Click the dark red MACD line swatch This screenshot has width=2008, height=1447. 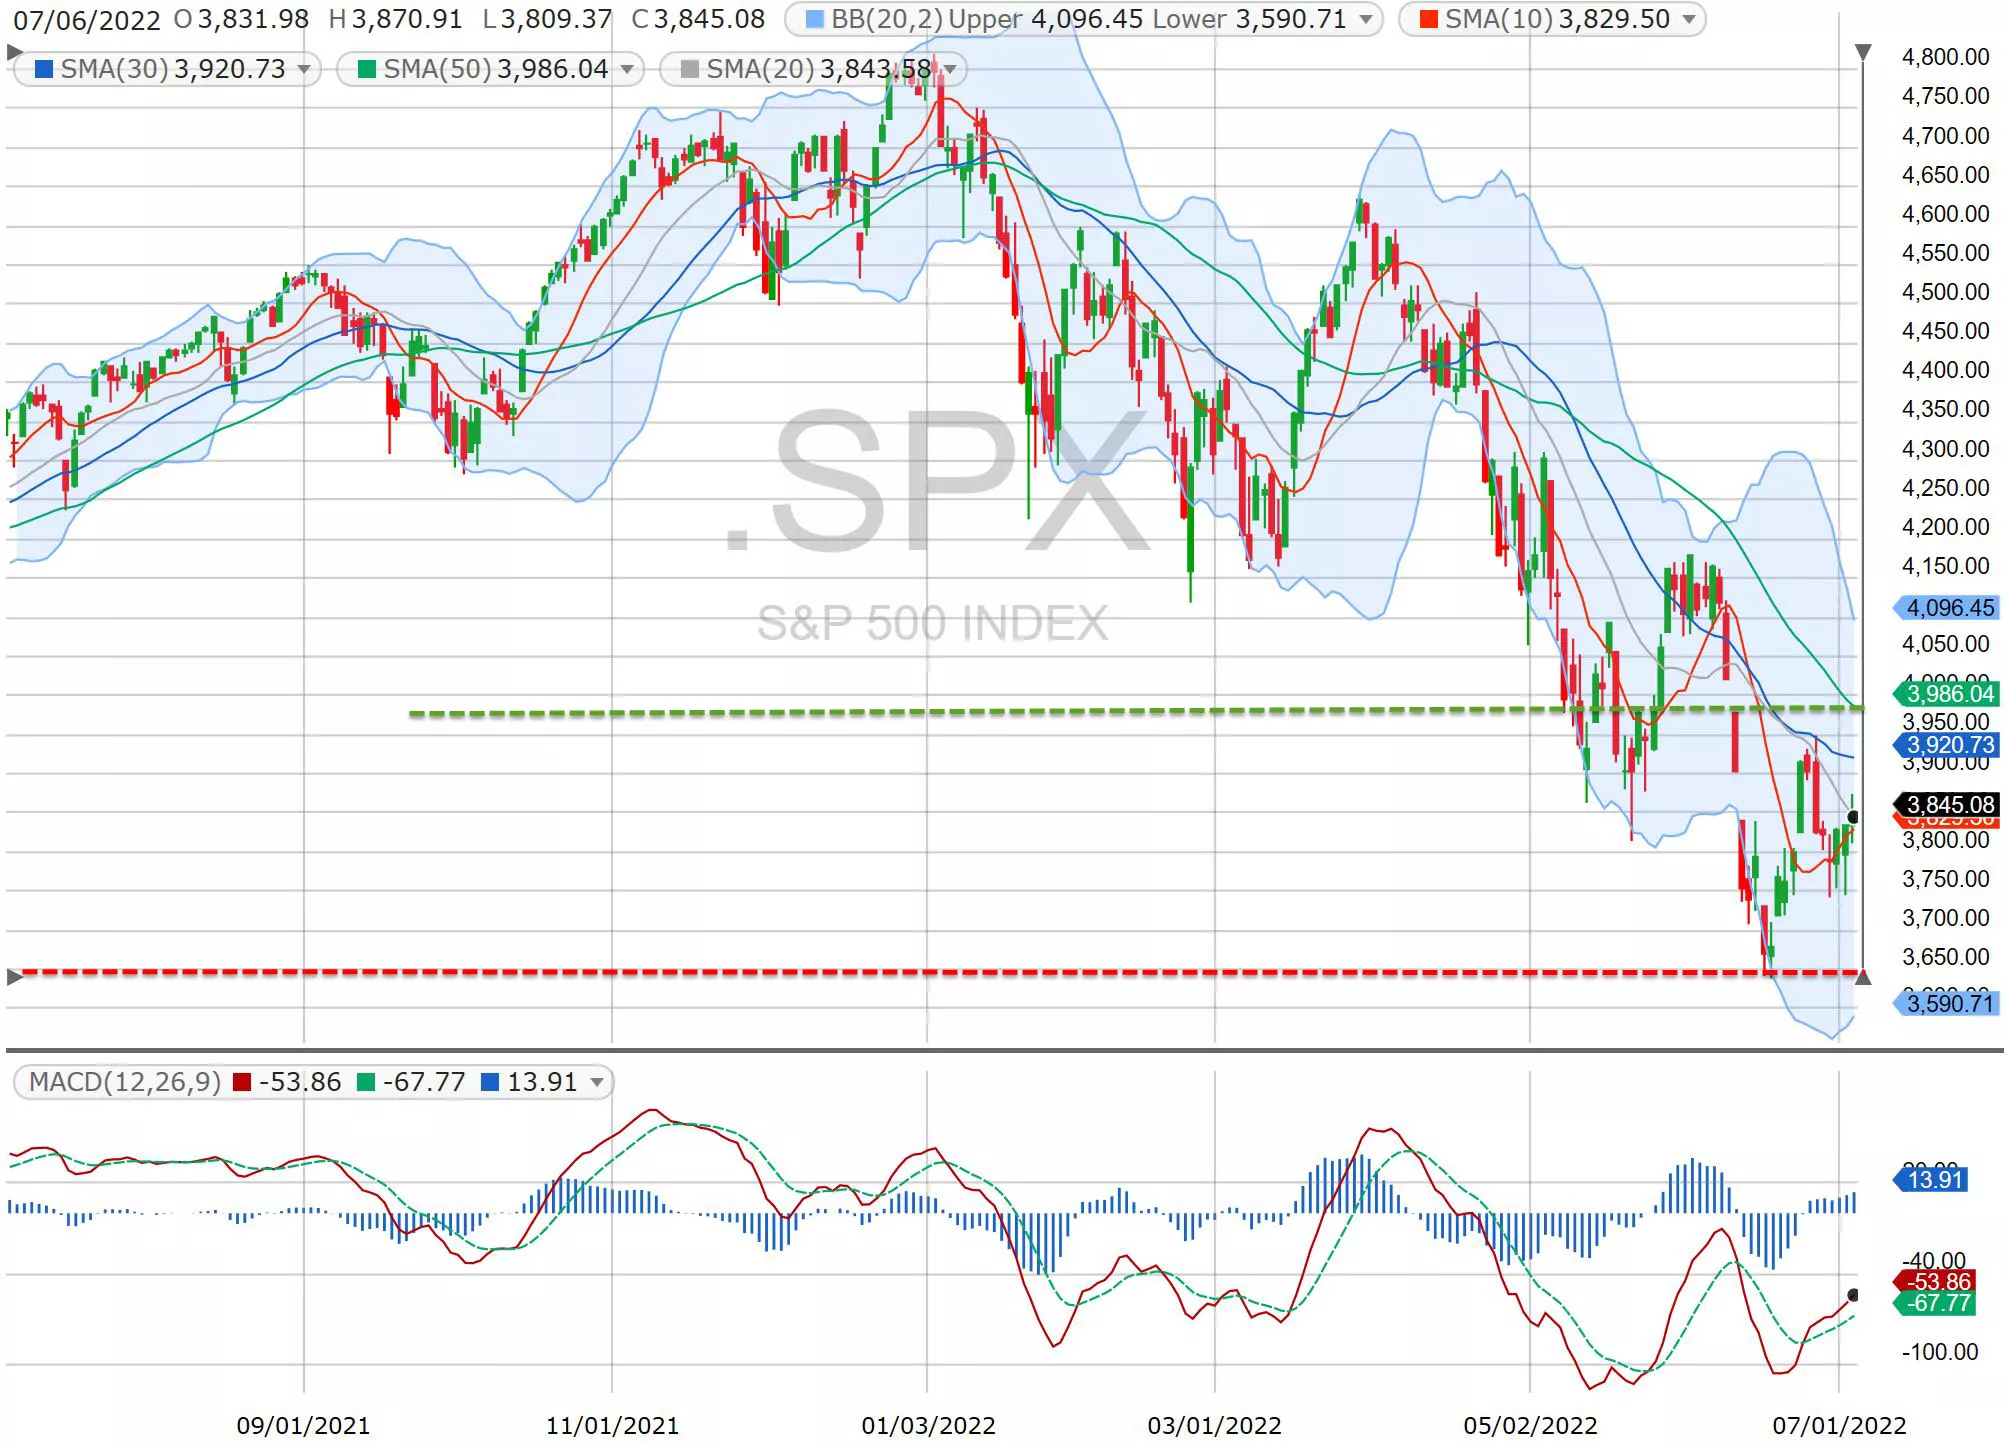coord(241,1082)
